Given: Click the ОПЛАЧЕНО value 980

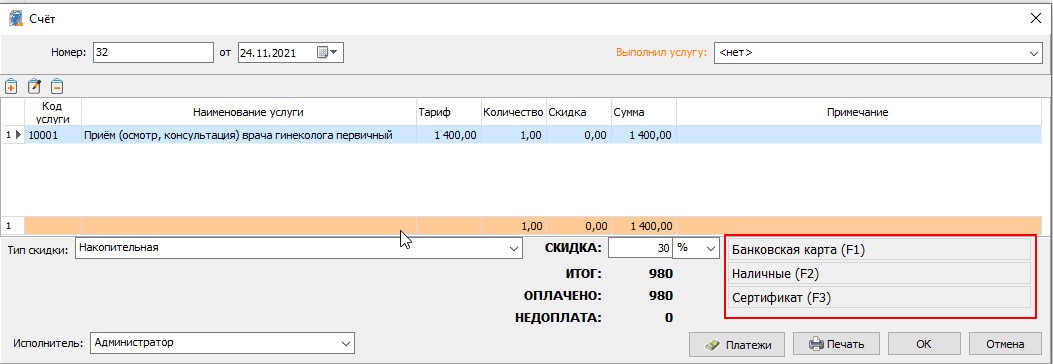Looking at the screenshot, I should coord(661,295).
